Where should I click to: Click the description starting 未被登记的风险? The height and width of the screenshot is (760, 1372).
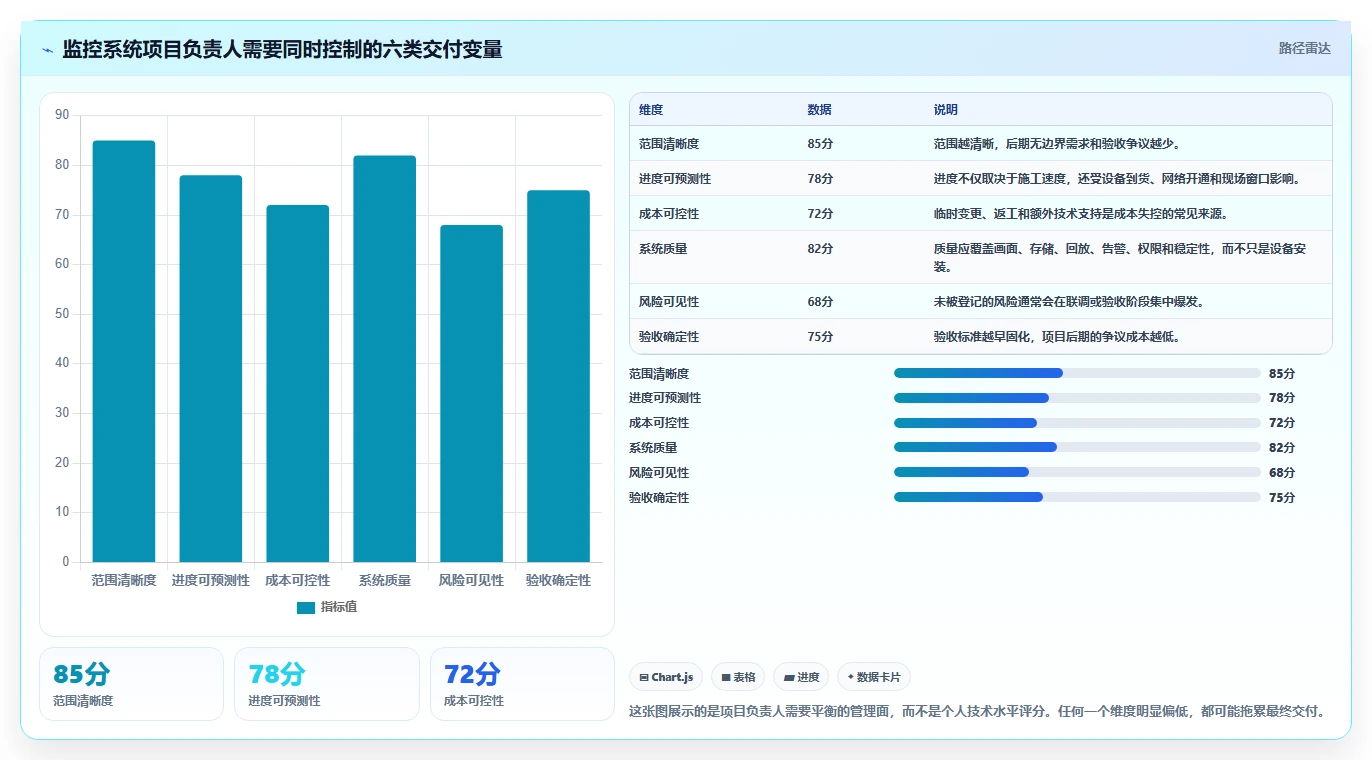(x=1071, y=302)
